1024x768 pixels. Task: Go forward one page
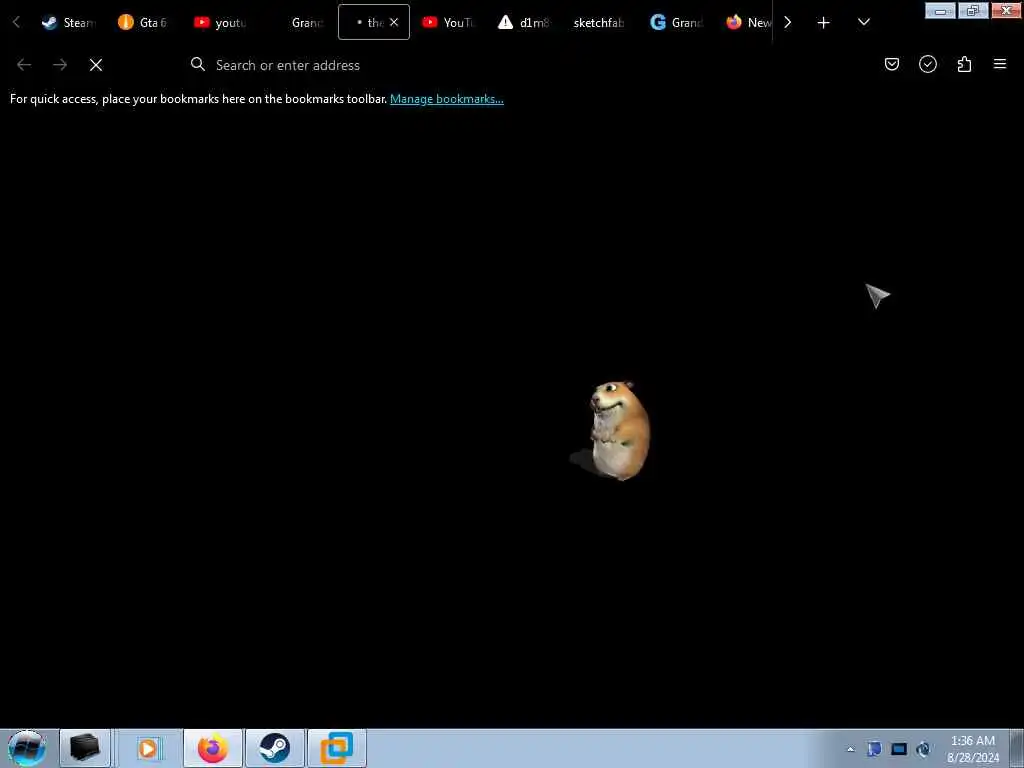60,65
